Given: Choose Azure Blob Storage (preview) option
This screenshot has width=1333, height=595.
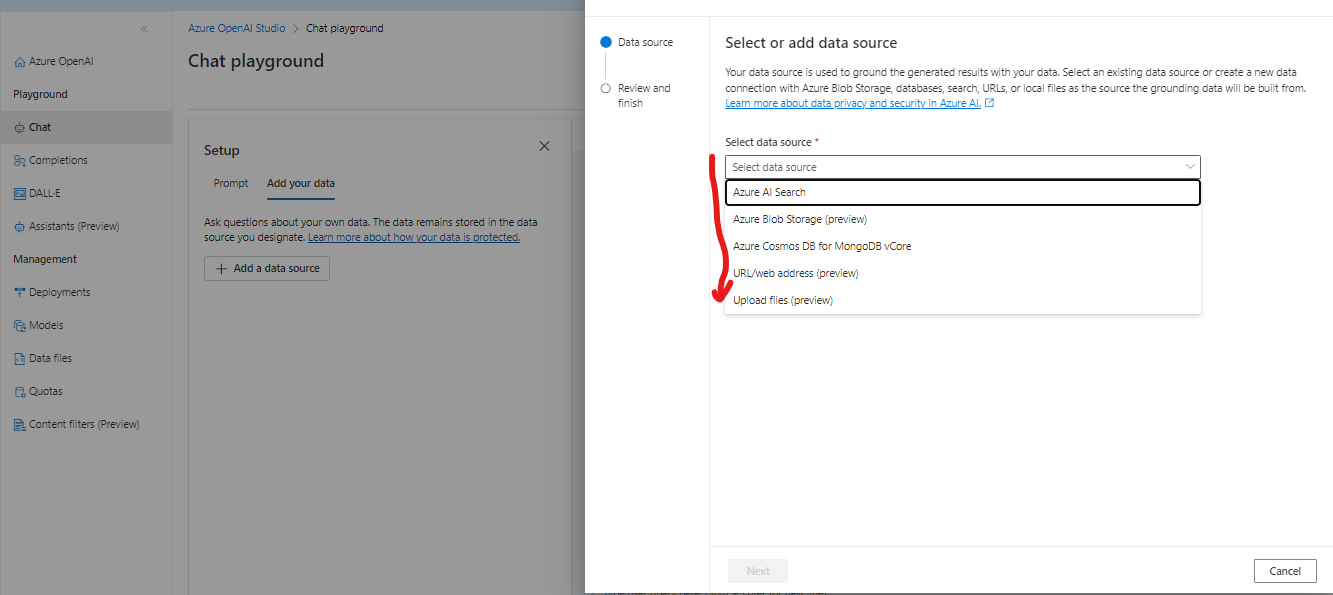Looking at the screenshot, I should (962, 219).
